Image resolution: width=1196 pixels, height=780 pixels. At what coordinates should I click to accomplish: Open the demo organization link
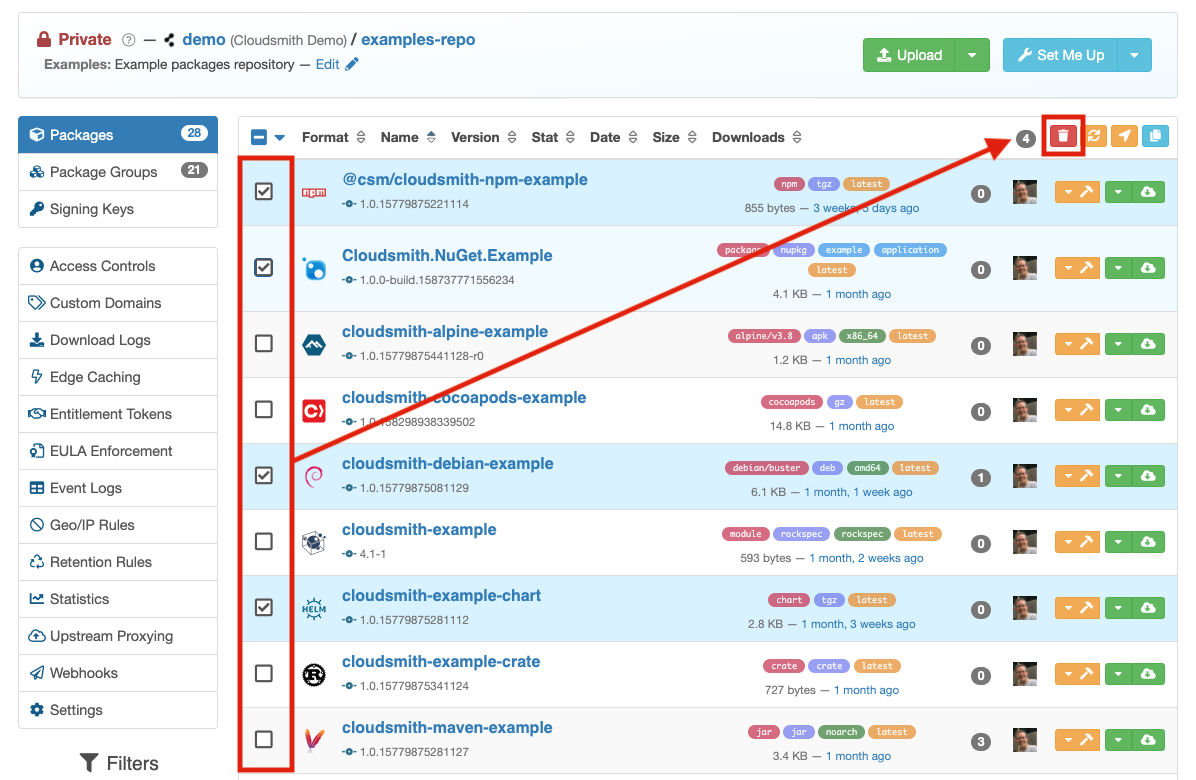tap(204, 40)
